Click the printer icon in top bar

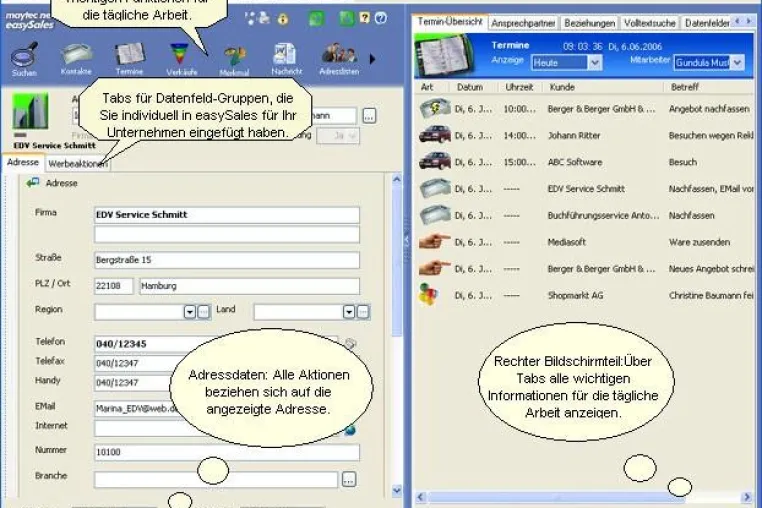pyautogui.click(x=264, y=18)
